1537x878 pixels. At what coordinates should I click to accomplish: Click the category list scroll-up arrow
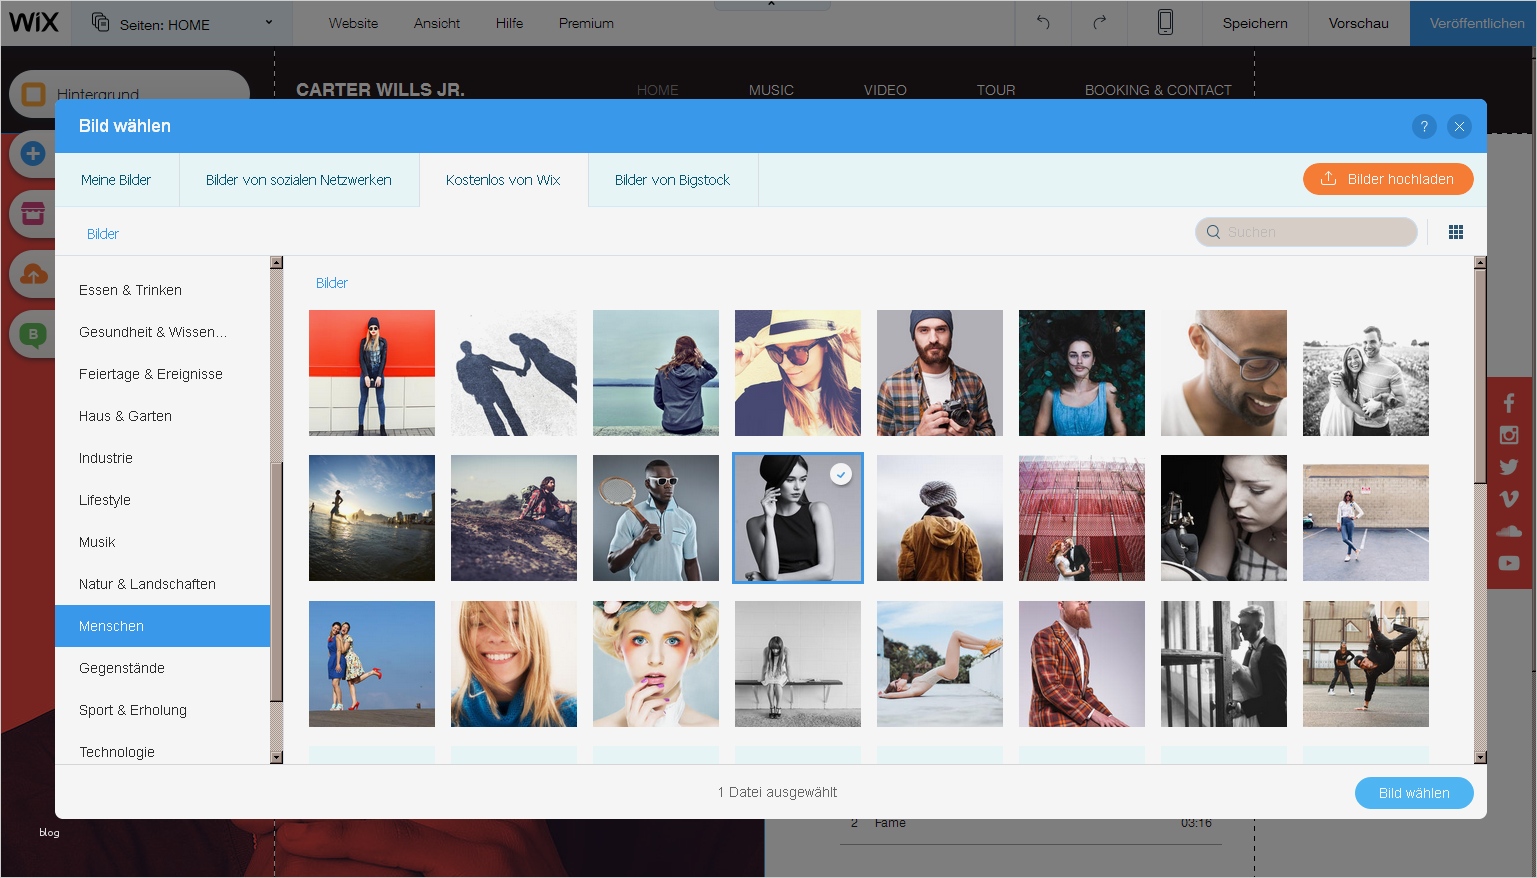[x=277, y=263]
